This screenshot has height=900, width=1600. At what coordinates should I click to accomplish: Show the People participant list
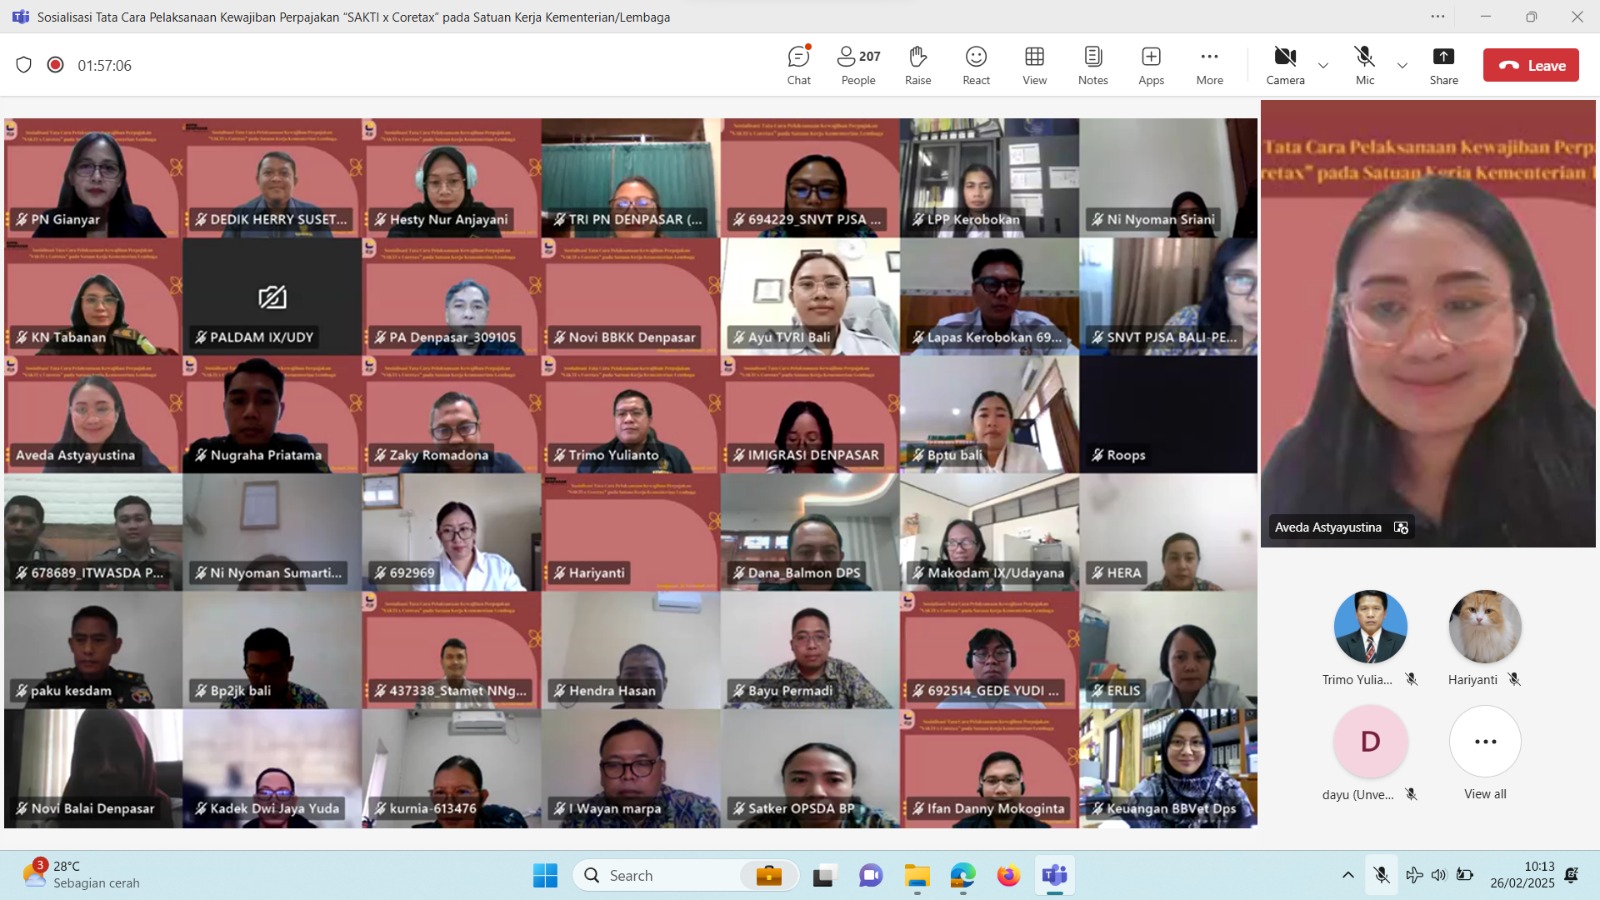858,65
